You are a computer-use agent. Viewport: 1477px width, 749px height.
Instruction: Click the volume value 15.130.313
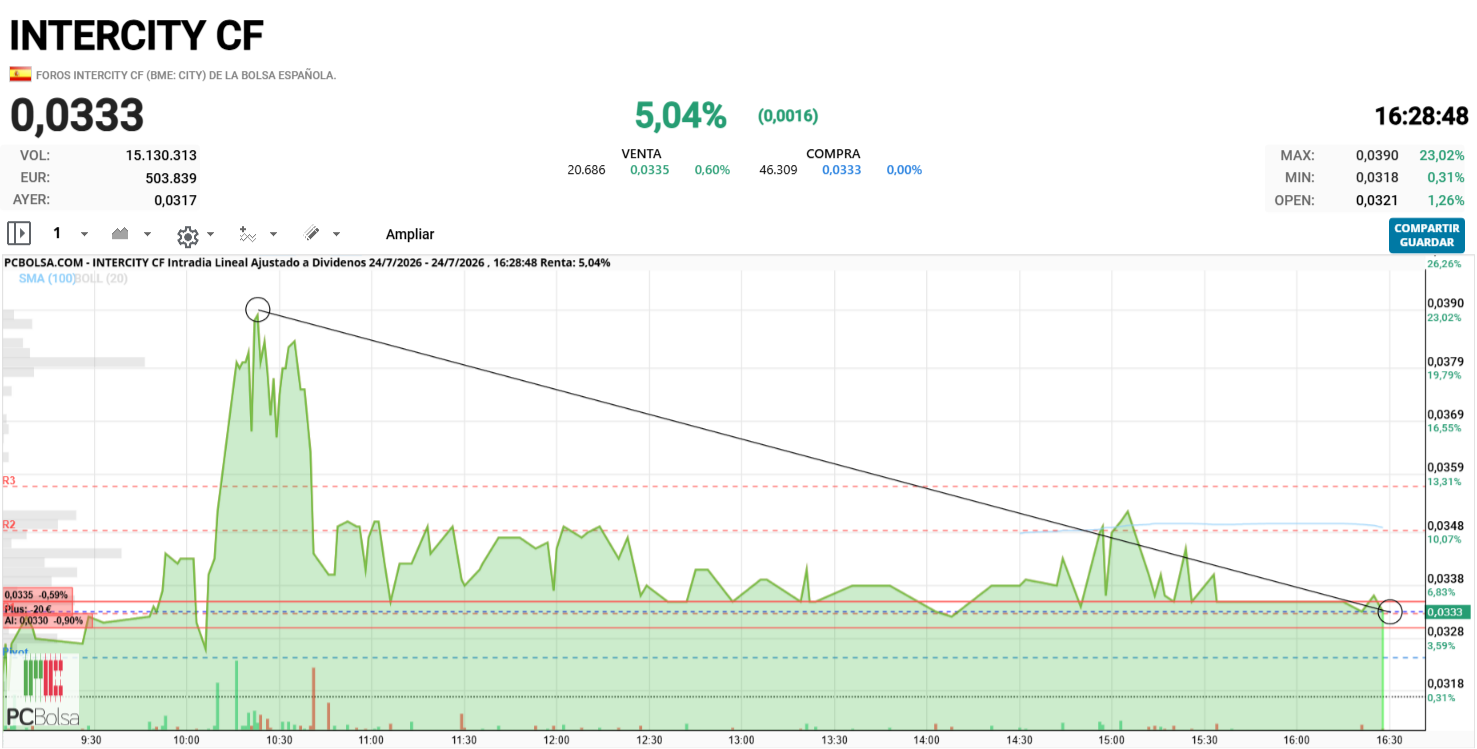(x=161, y=155)
